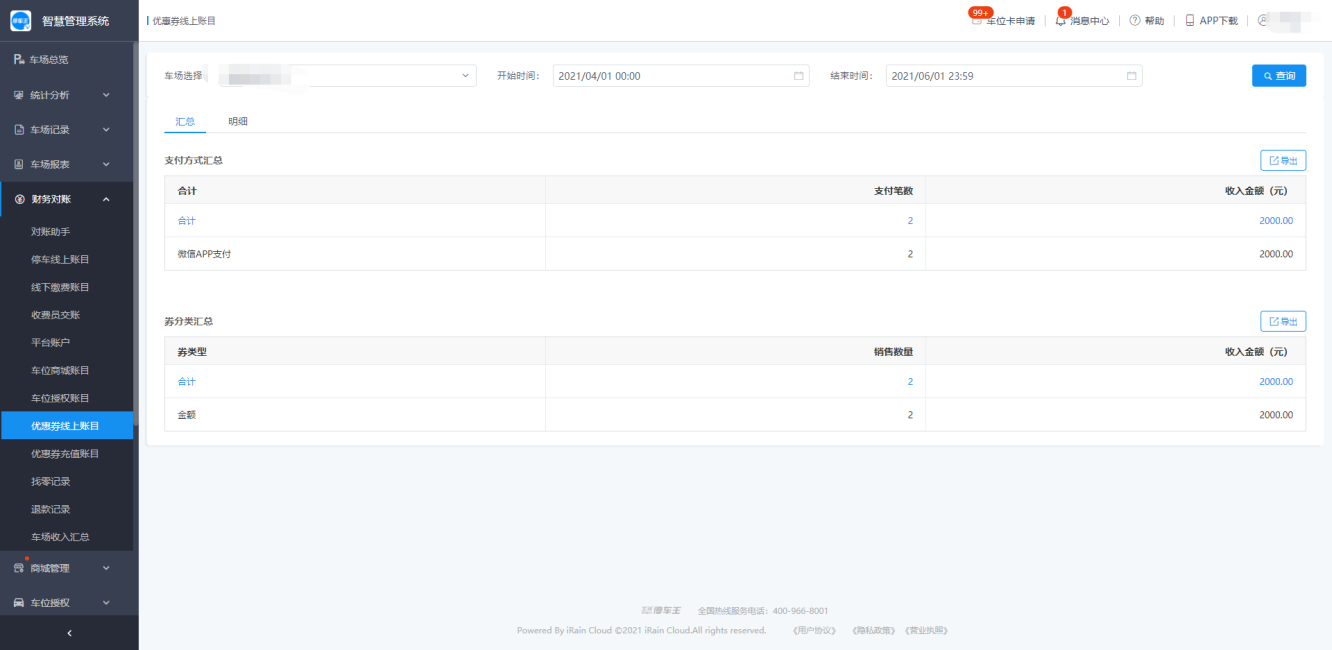
Task: Open 对账助手 page
Action: (50, 232)
